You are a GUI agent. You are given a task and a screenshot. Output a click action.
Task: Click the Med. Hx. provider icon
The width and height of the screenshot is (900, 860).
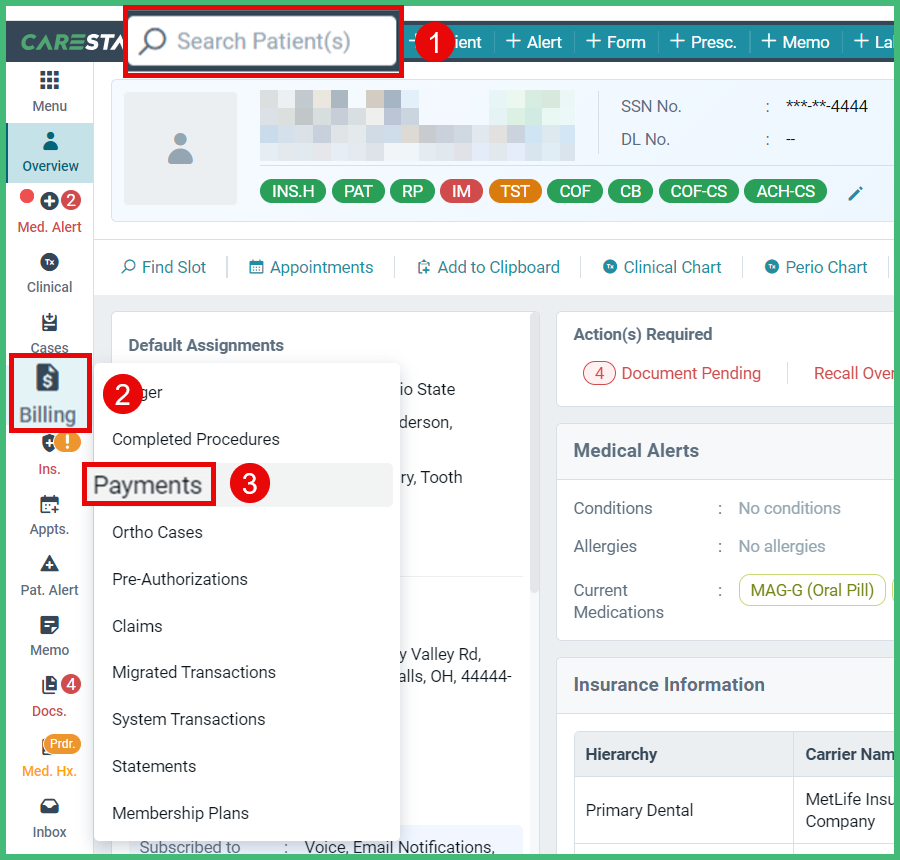point(49,755)
